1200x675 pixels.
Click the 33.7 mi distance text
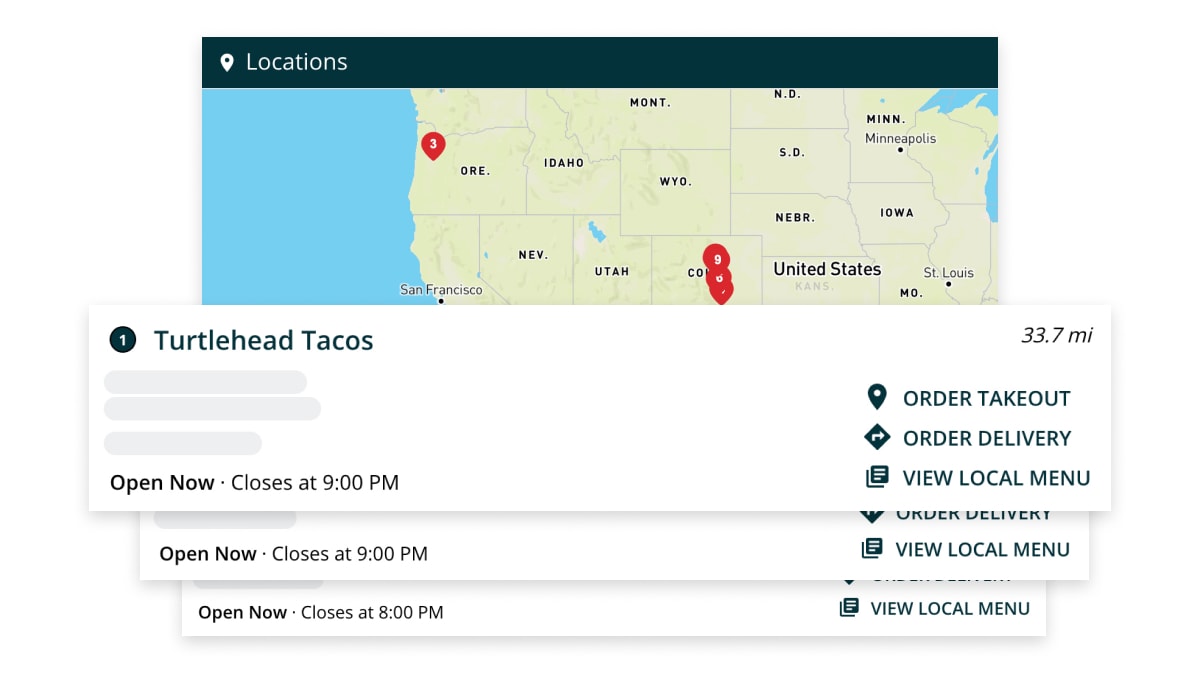(x=1056, y=335)
